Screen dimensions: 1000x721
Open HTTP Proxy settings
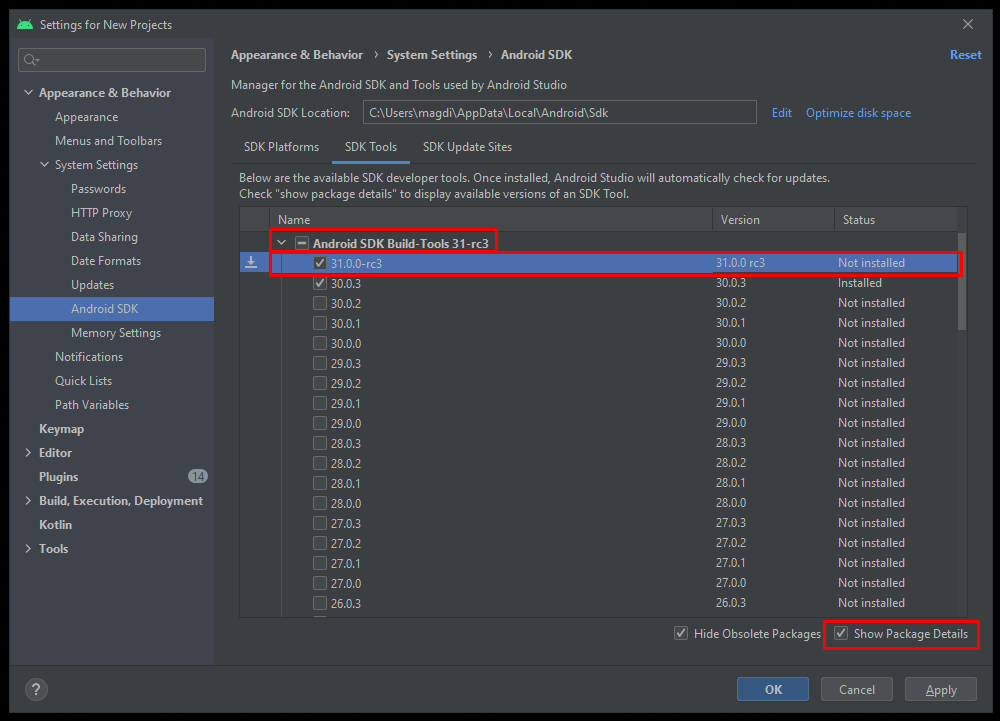pyautogui.click(x=101, y=213)
